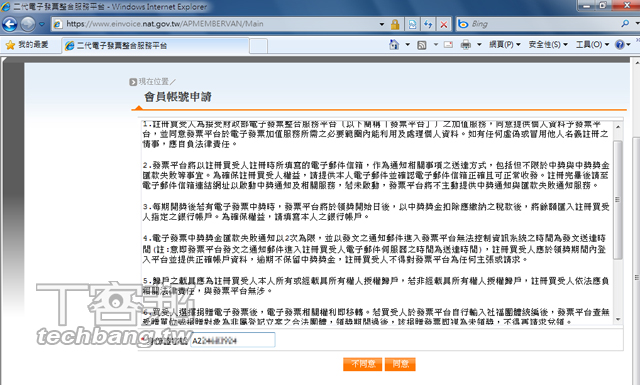Go back with the browser Back arrow
This screenshot has width=640, height=385.
[9, 24]
